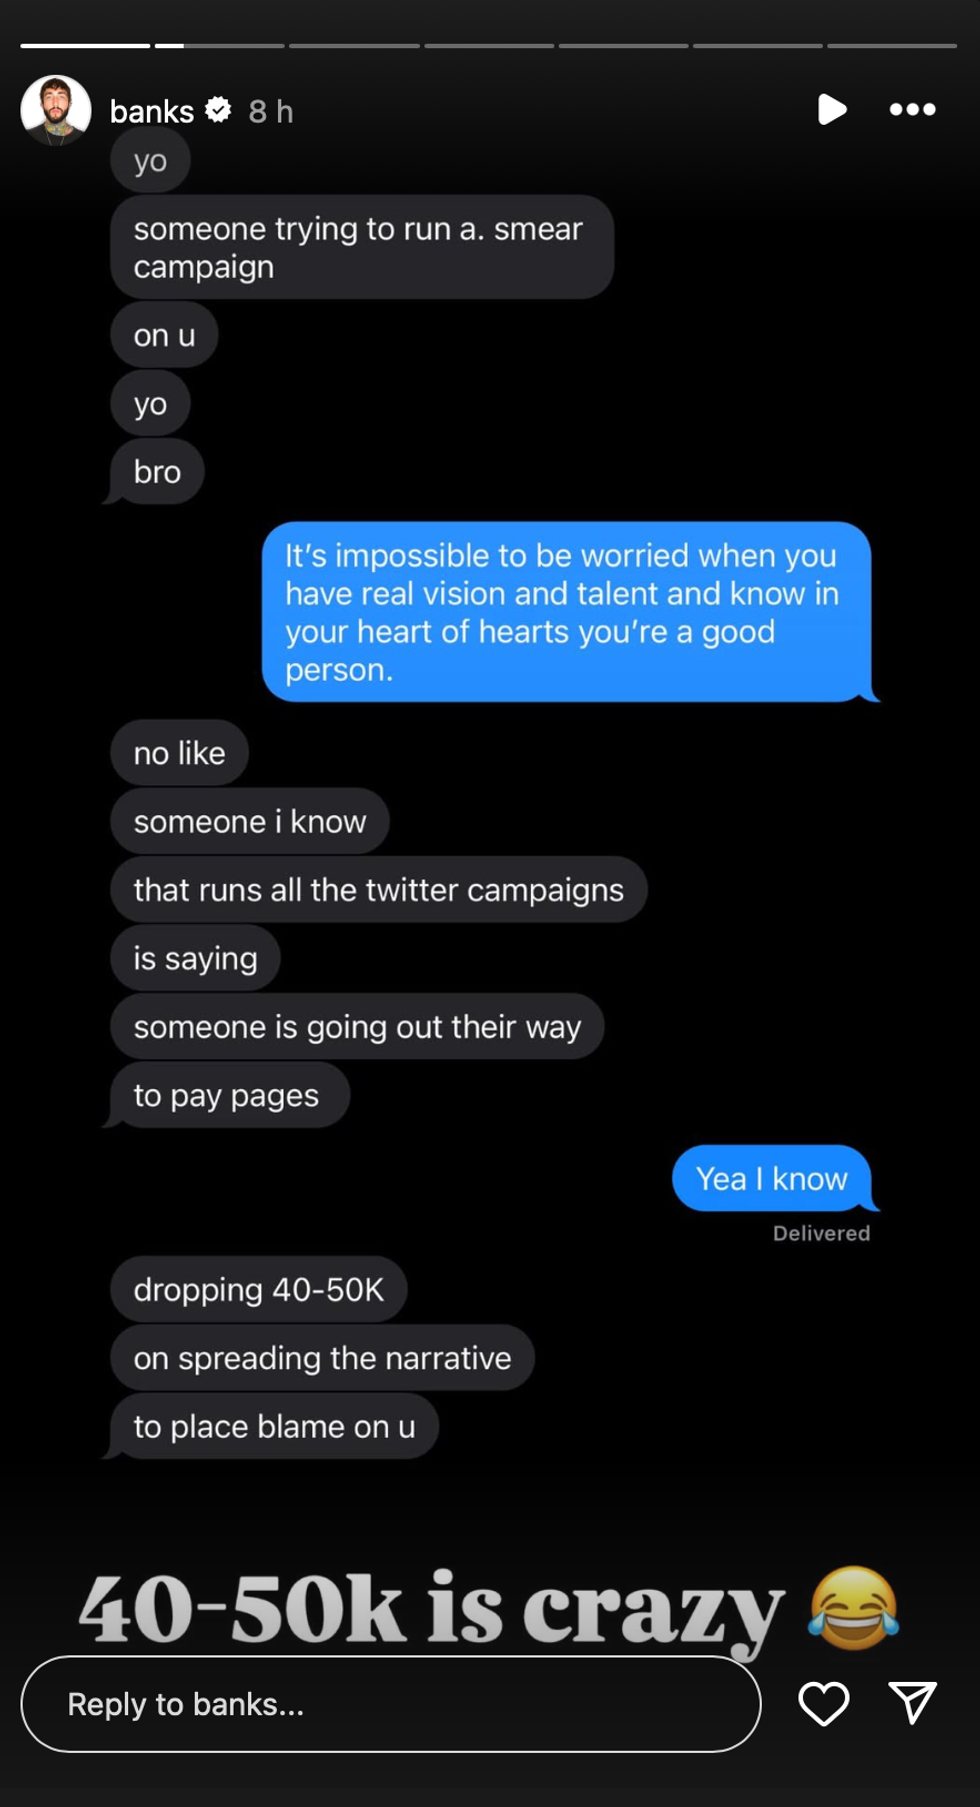This screenshot has height=1807, width=980.
Task: Click the Reply to banks input field
Action: [390, 1703]
